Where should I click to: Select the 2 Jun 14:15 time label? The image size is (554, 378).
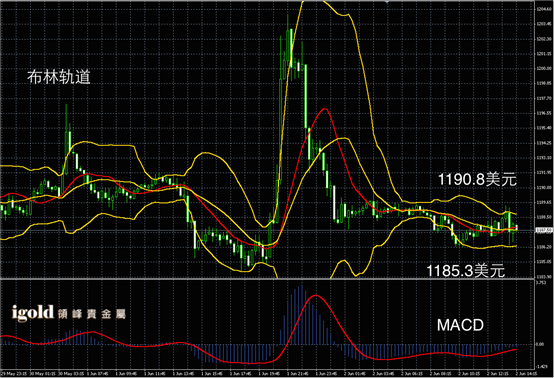526,373
